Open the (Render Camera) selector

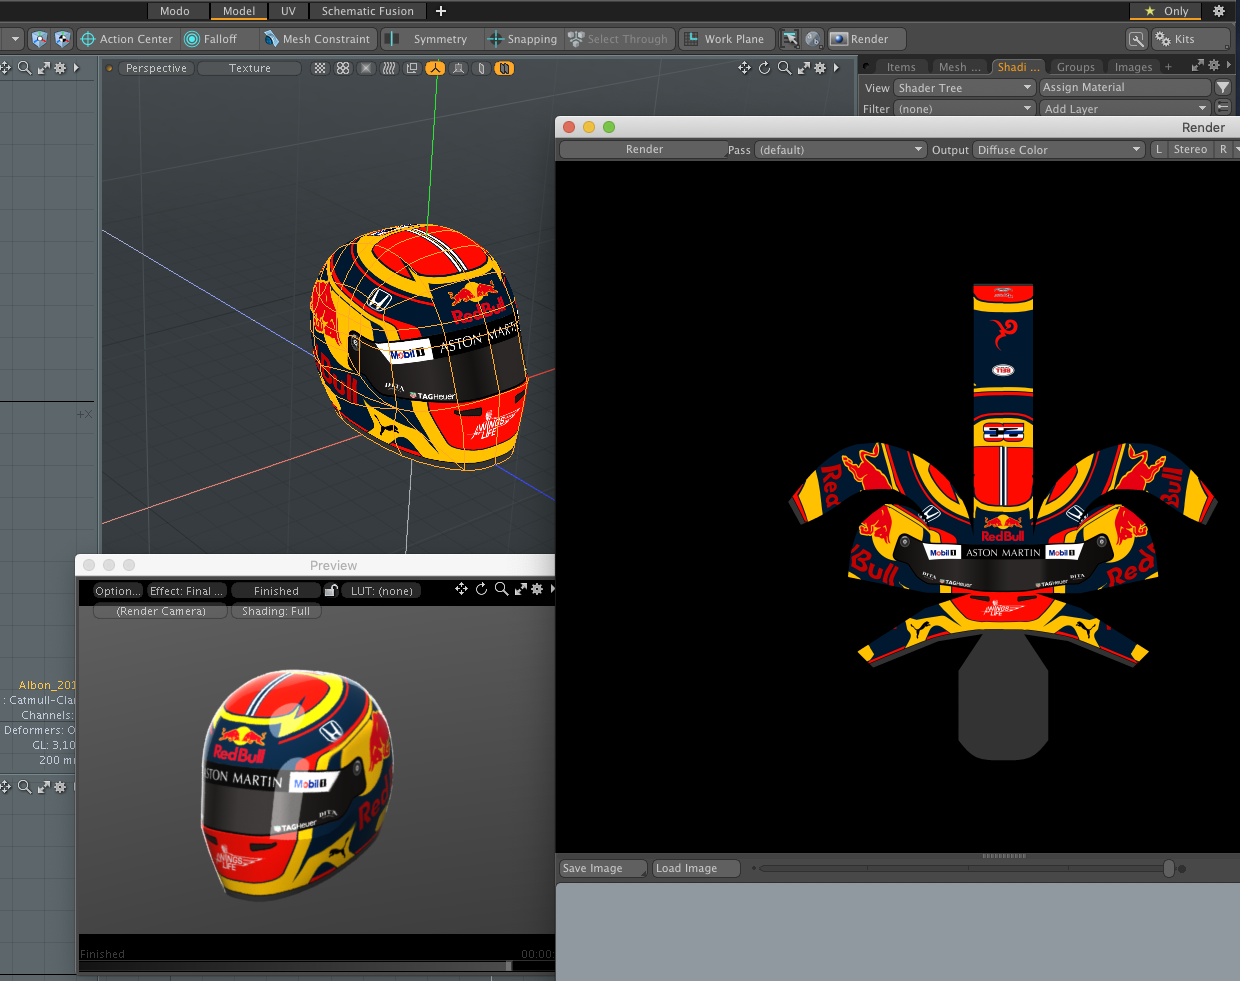click(161, 611)
